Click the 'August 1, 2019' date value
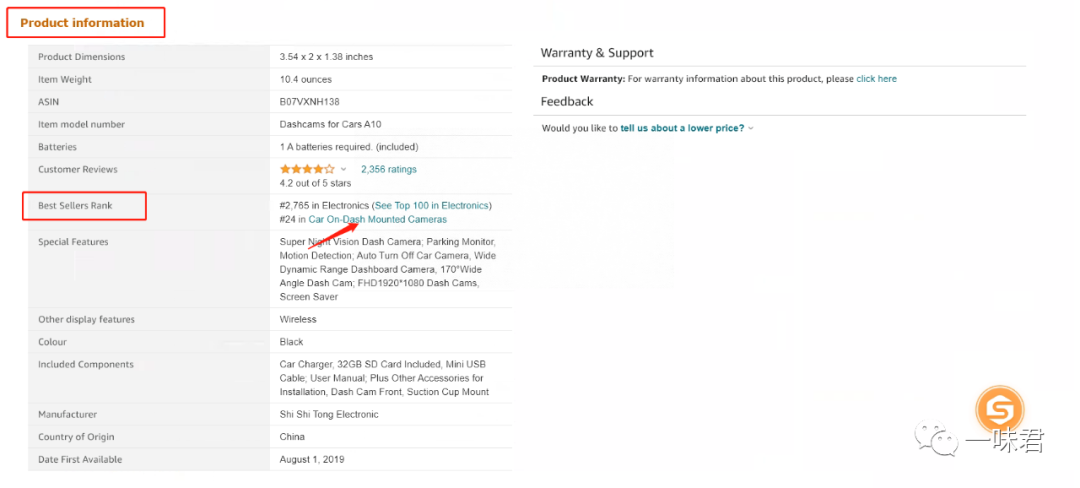1080x488 pixels. (x=314, y=459)
